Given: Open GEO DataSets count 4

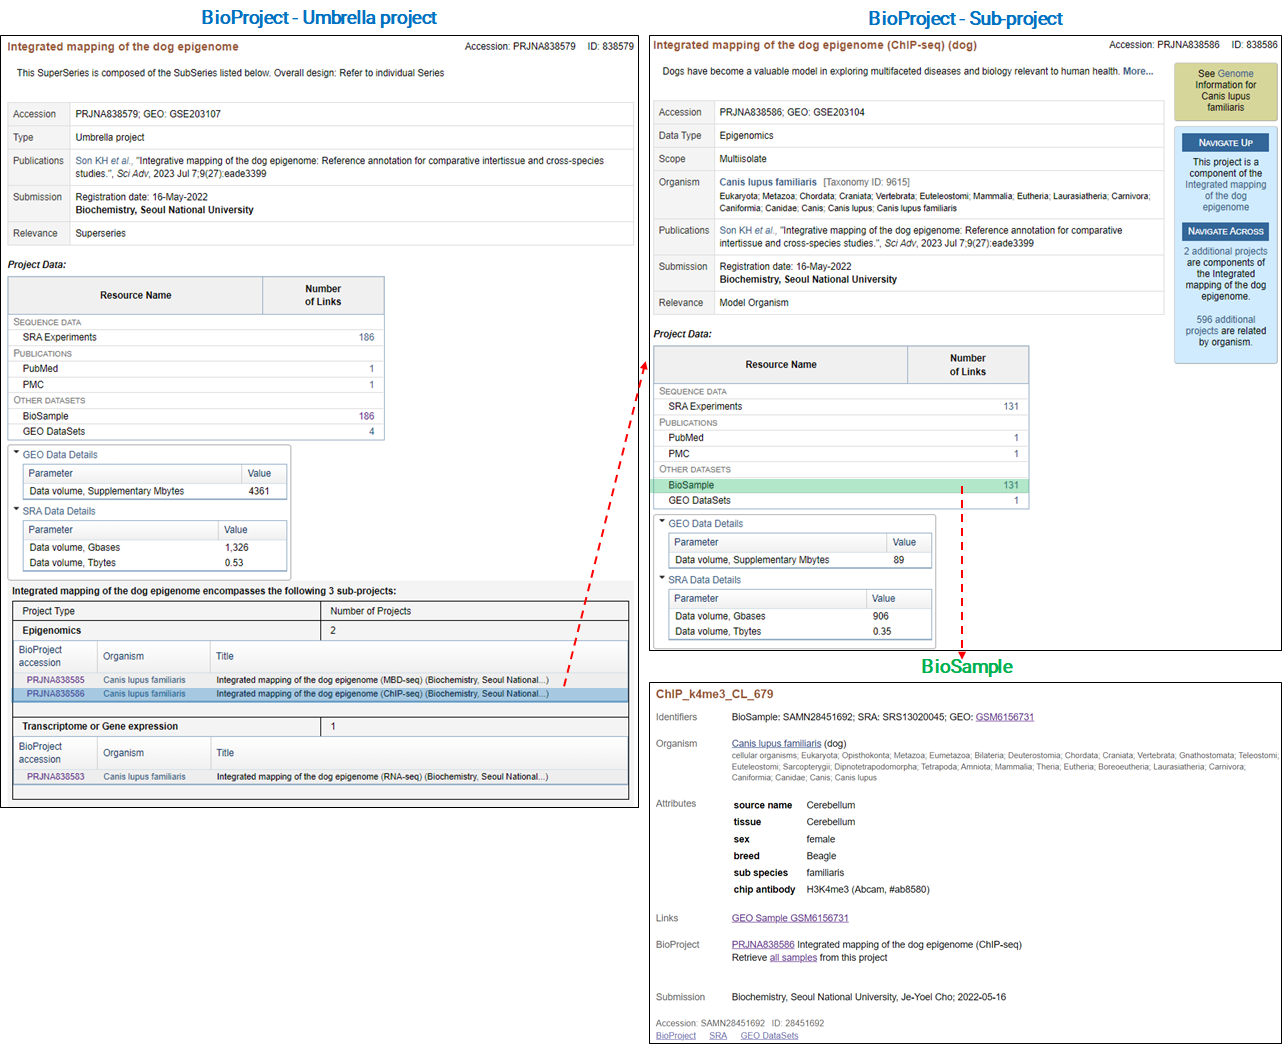Looking at the screenshot, I should [372, 432].
